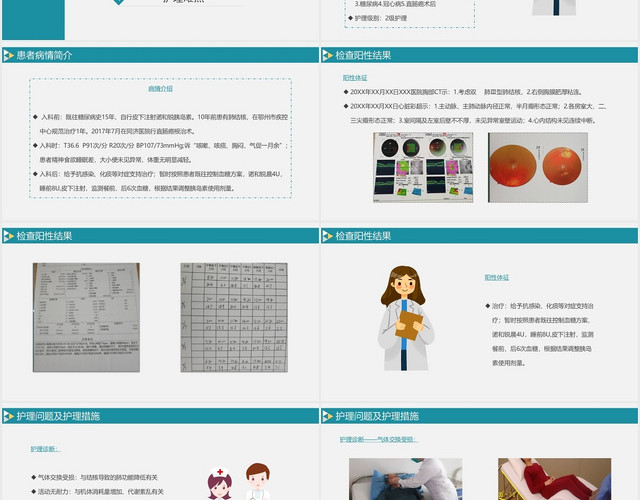Open the 护理诊断: underlined link
This screenshot has width=640, height=500.
tap(46, 449)
